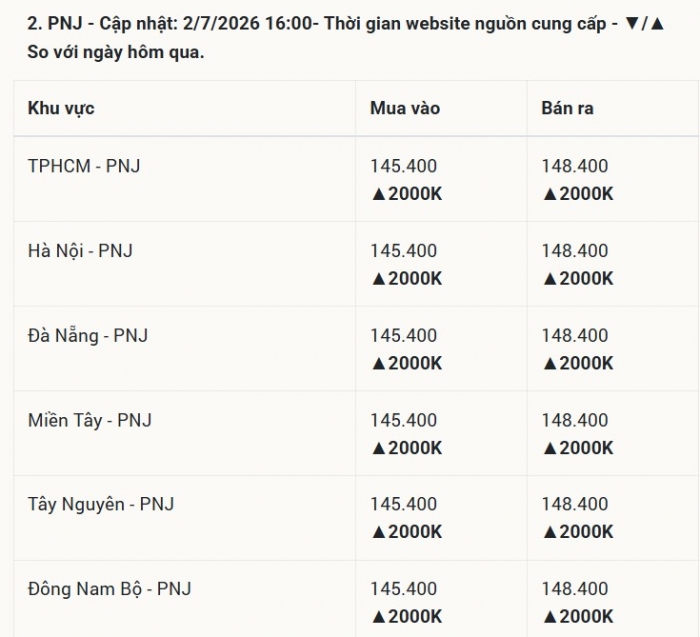The width and height of the screenshot is (700, 637).
Task: Click the Mua vào column header
Action: pyautogui.click(x=405, y=108)
